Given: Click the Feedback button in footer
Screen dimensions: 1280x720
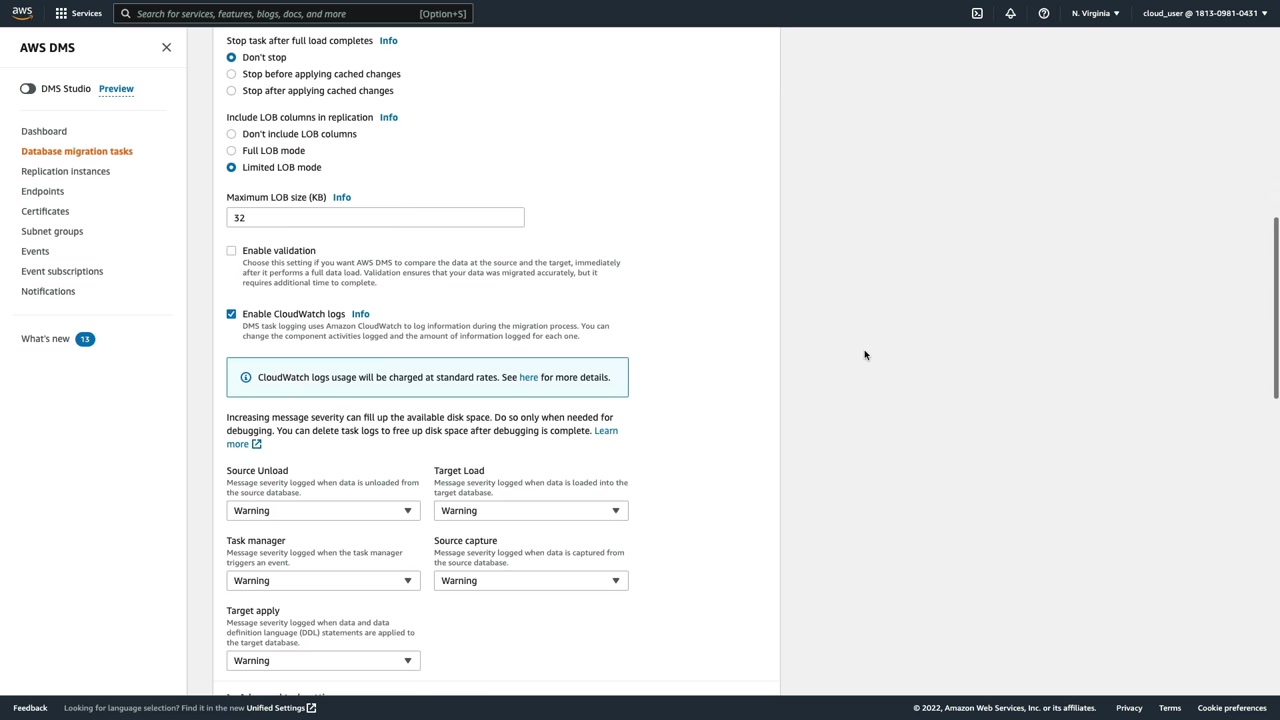Looking at the screenshot, I should 30,708.
